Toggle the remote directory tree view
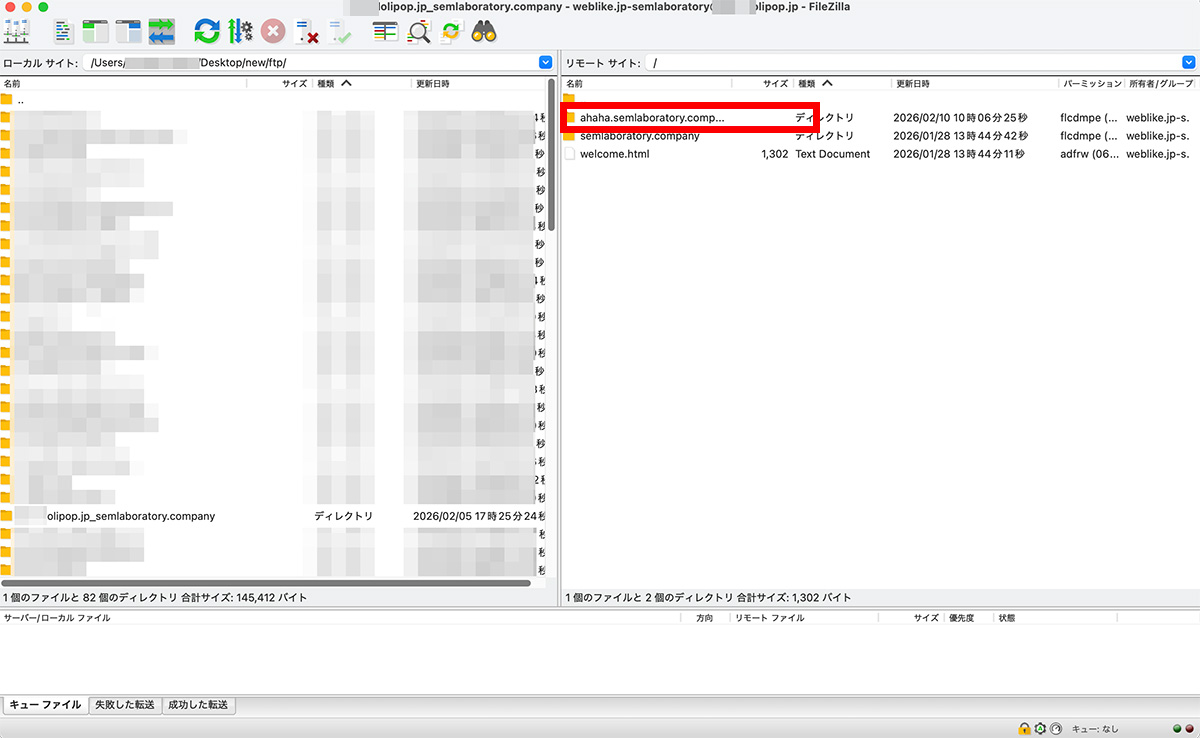This screenshot has width=1200, height=738. point(129,31)
